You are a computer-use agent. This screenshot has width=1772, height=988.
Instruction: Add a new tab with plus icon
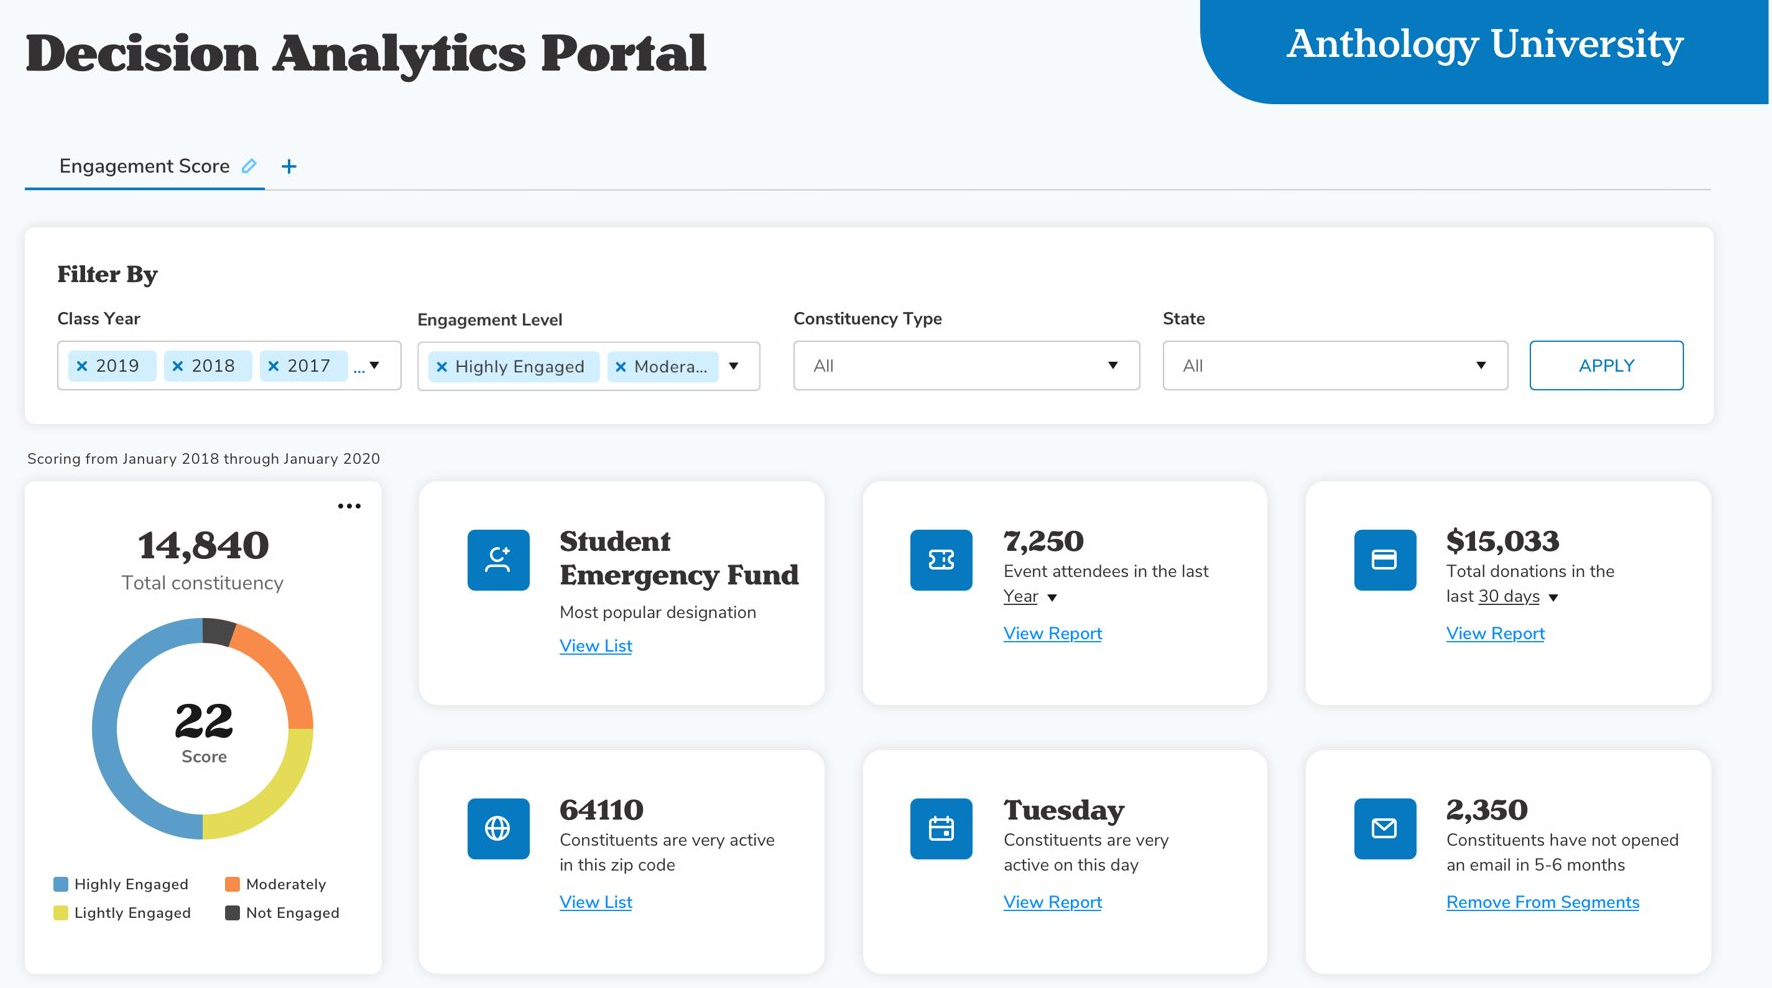(289, 166)
